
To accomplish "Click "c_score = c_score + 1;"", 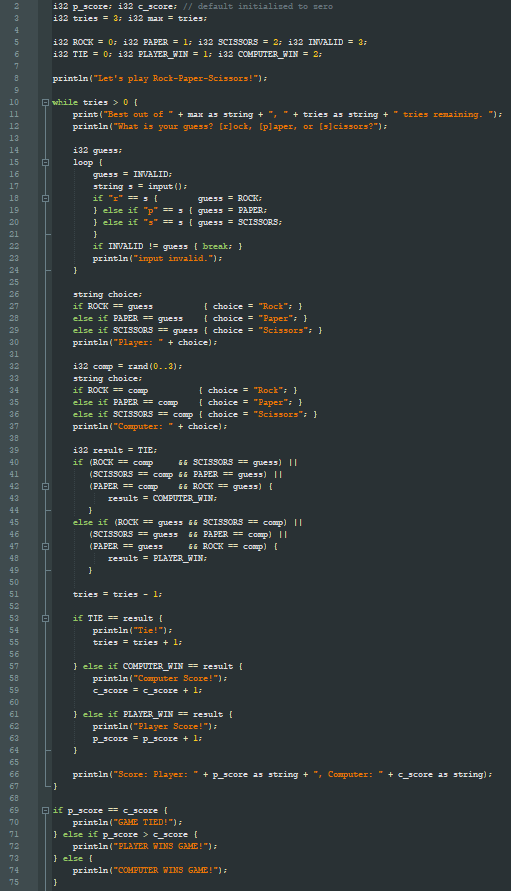I will (147, 691).
